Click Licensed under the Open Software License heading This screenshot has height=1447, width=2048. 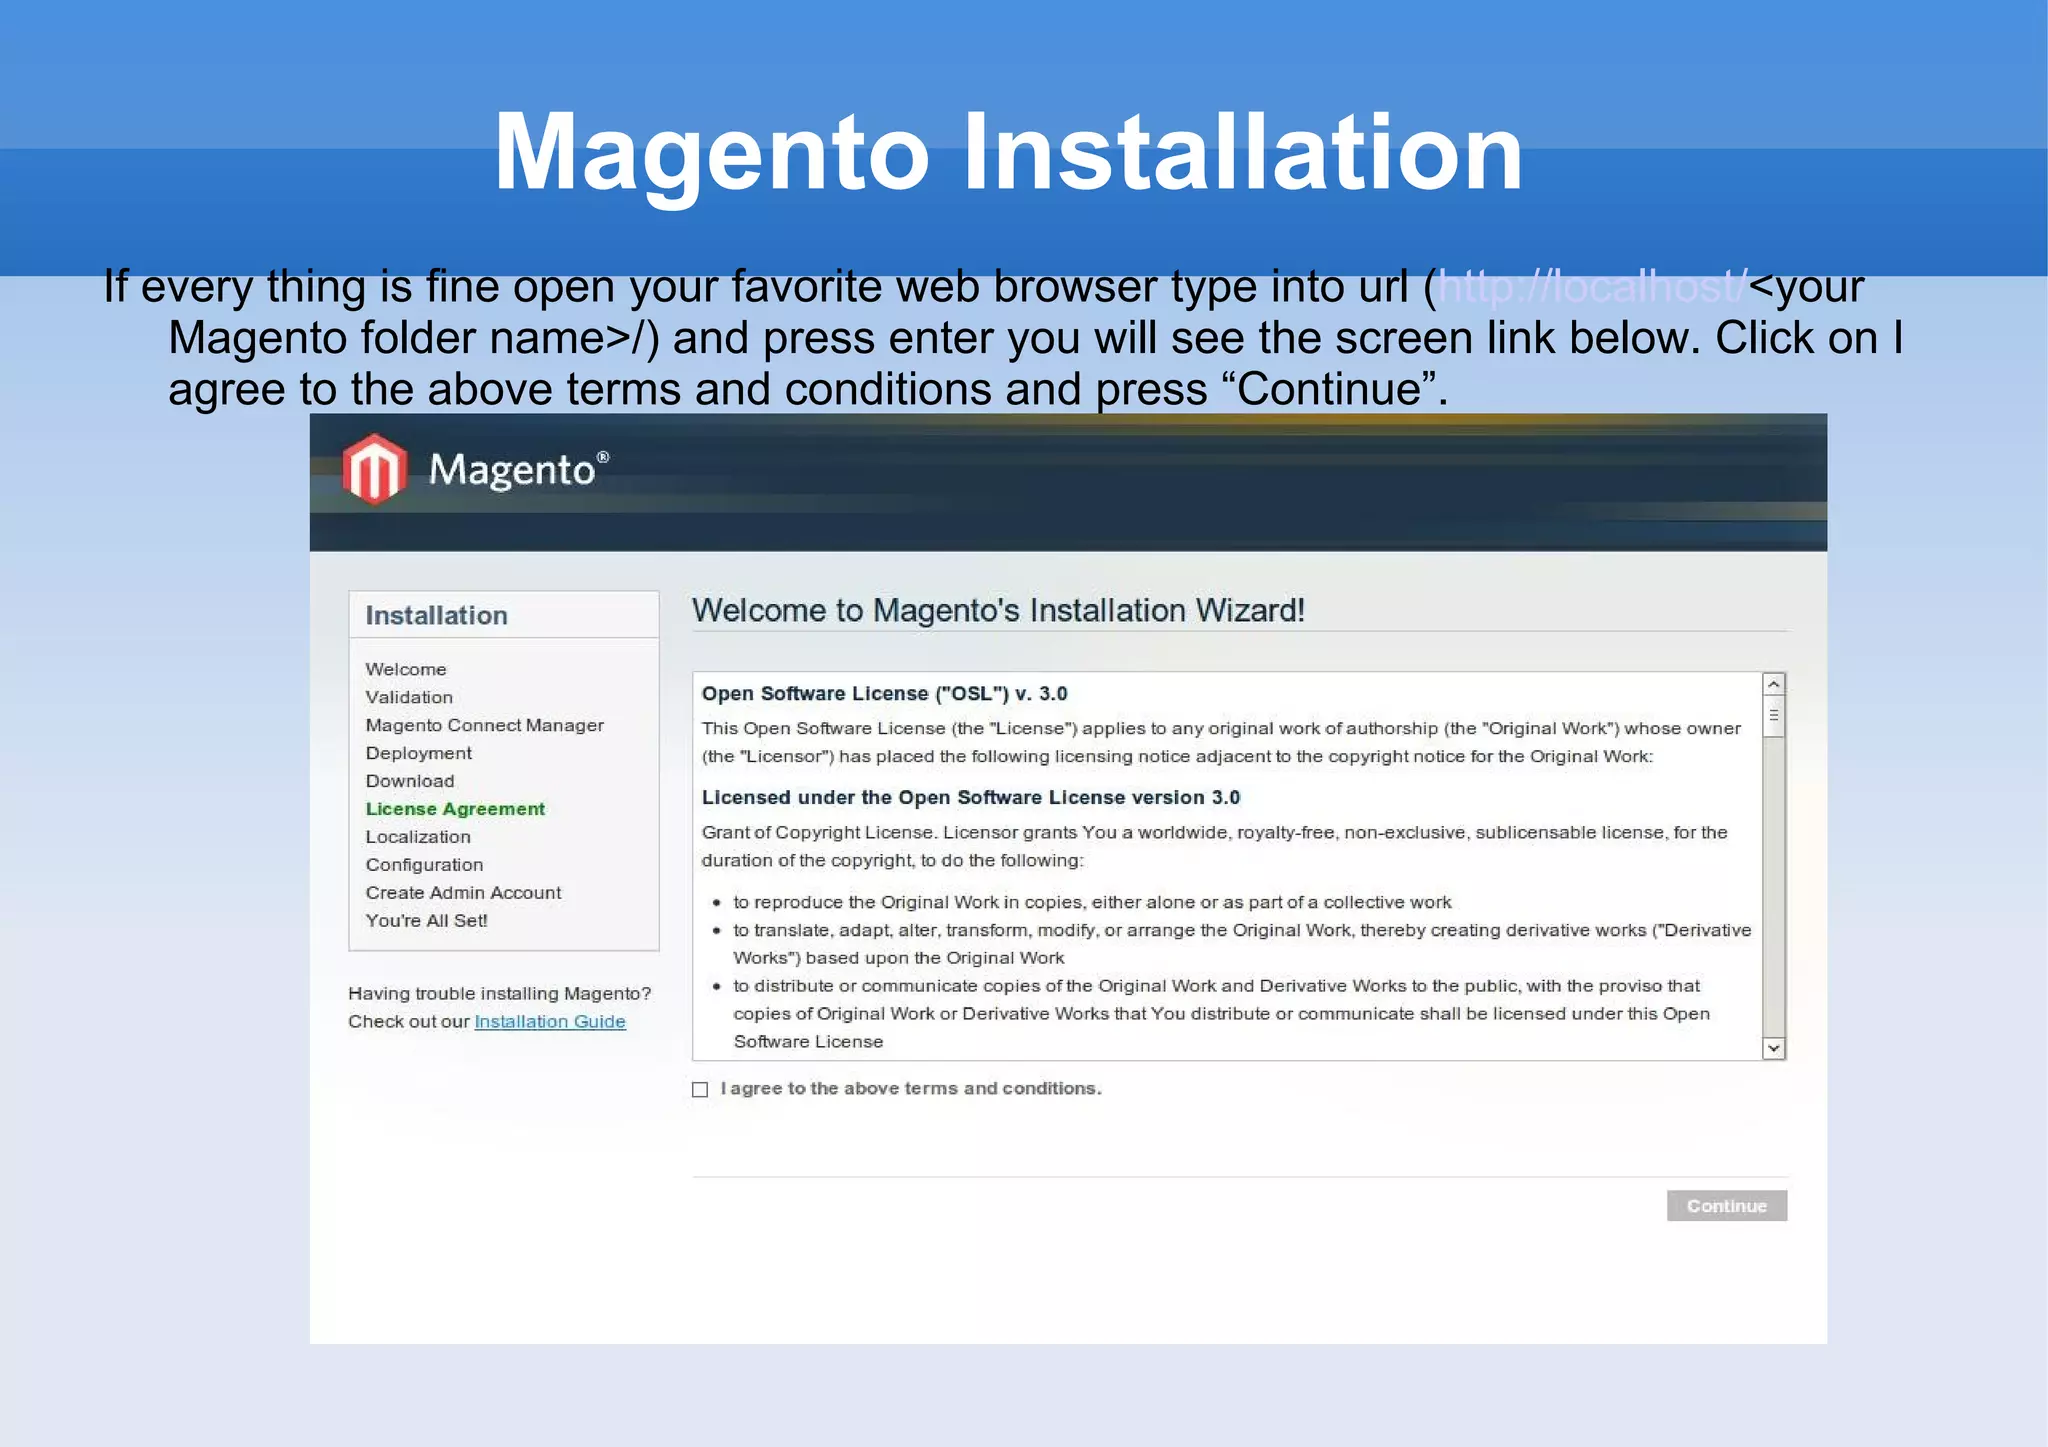point(970,797)
